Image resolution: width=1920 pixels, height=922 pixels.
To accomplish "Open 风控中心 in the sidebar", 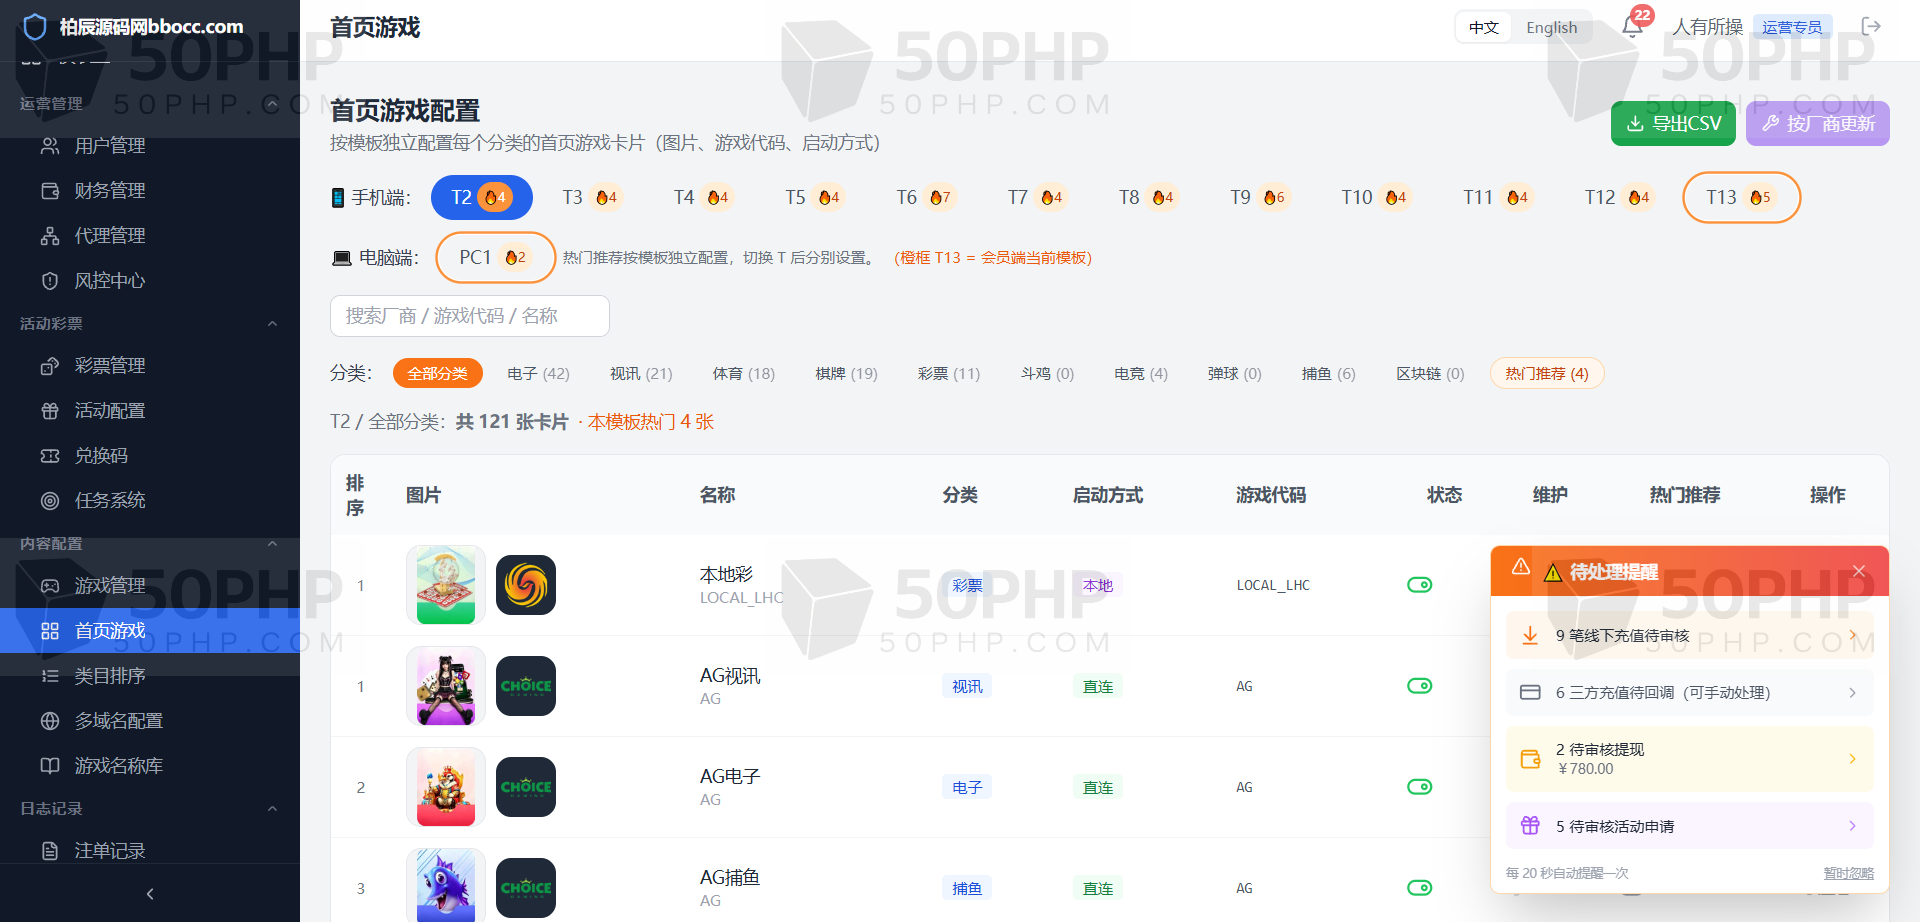I will click(150, 280).
